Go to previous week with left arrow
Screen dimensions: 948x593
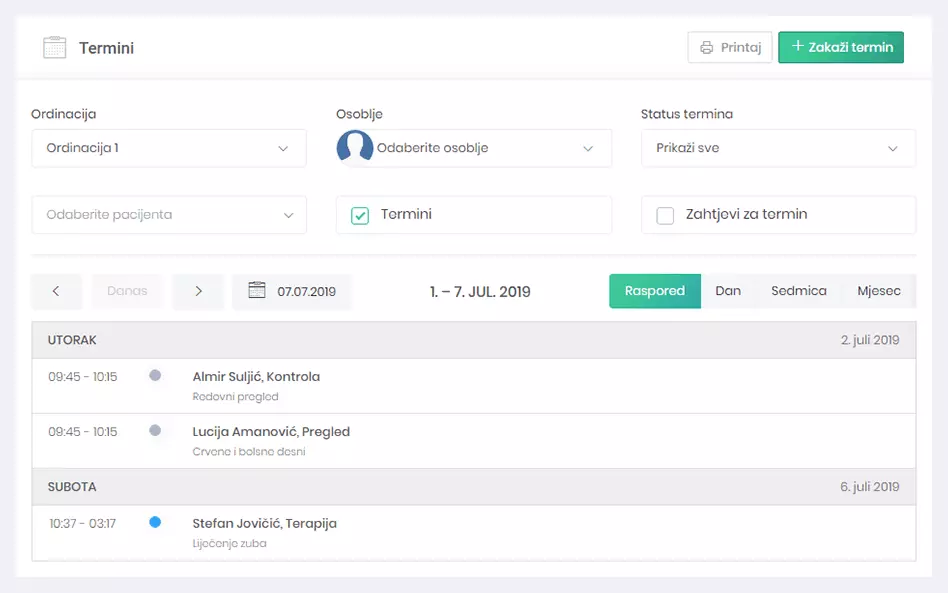pyautogui.click(x=56, y=291)
